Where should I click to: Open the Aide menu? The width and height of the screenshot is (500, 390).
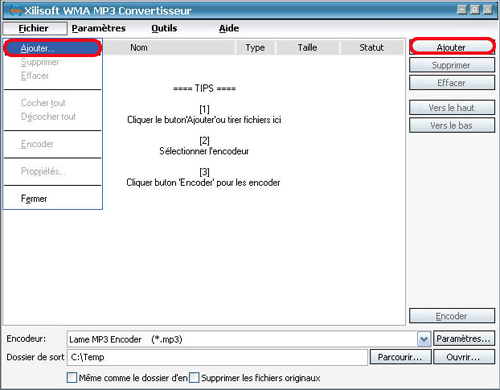[x=229, y=29]
